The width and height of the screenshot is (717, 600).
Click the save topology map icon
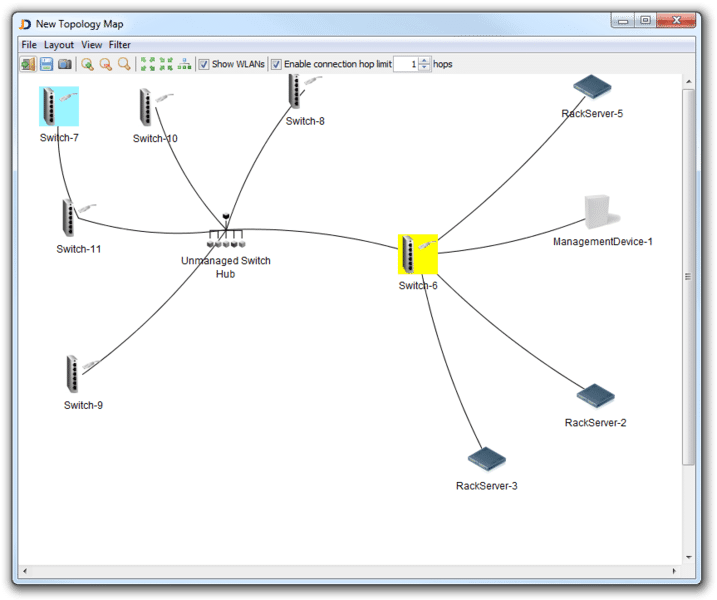click(x=46, y=64)
